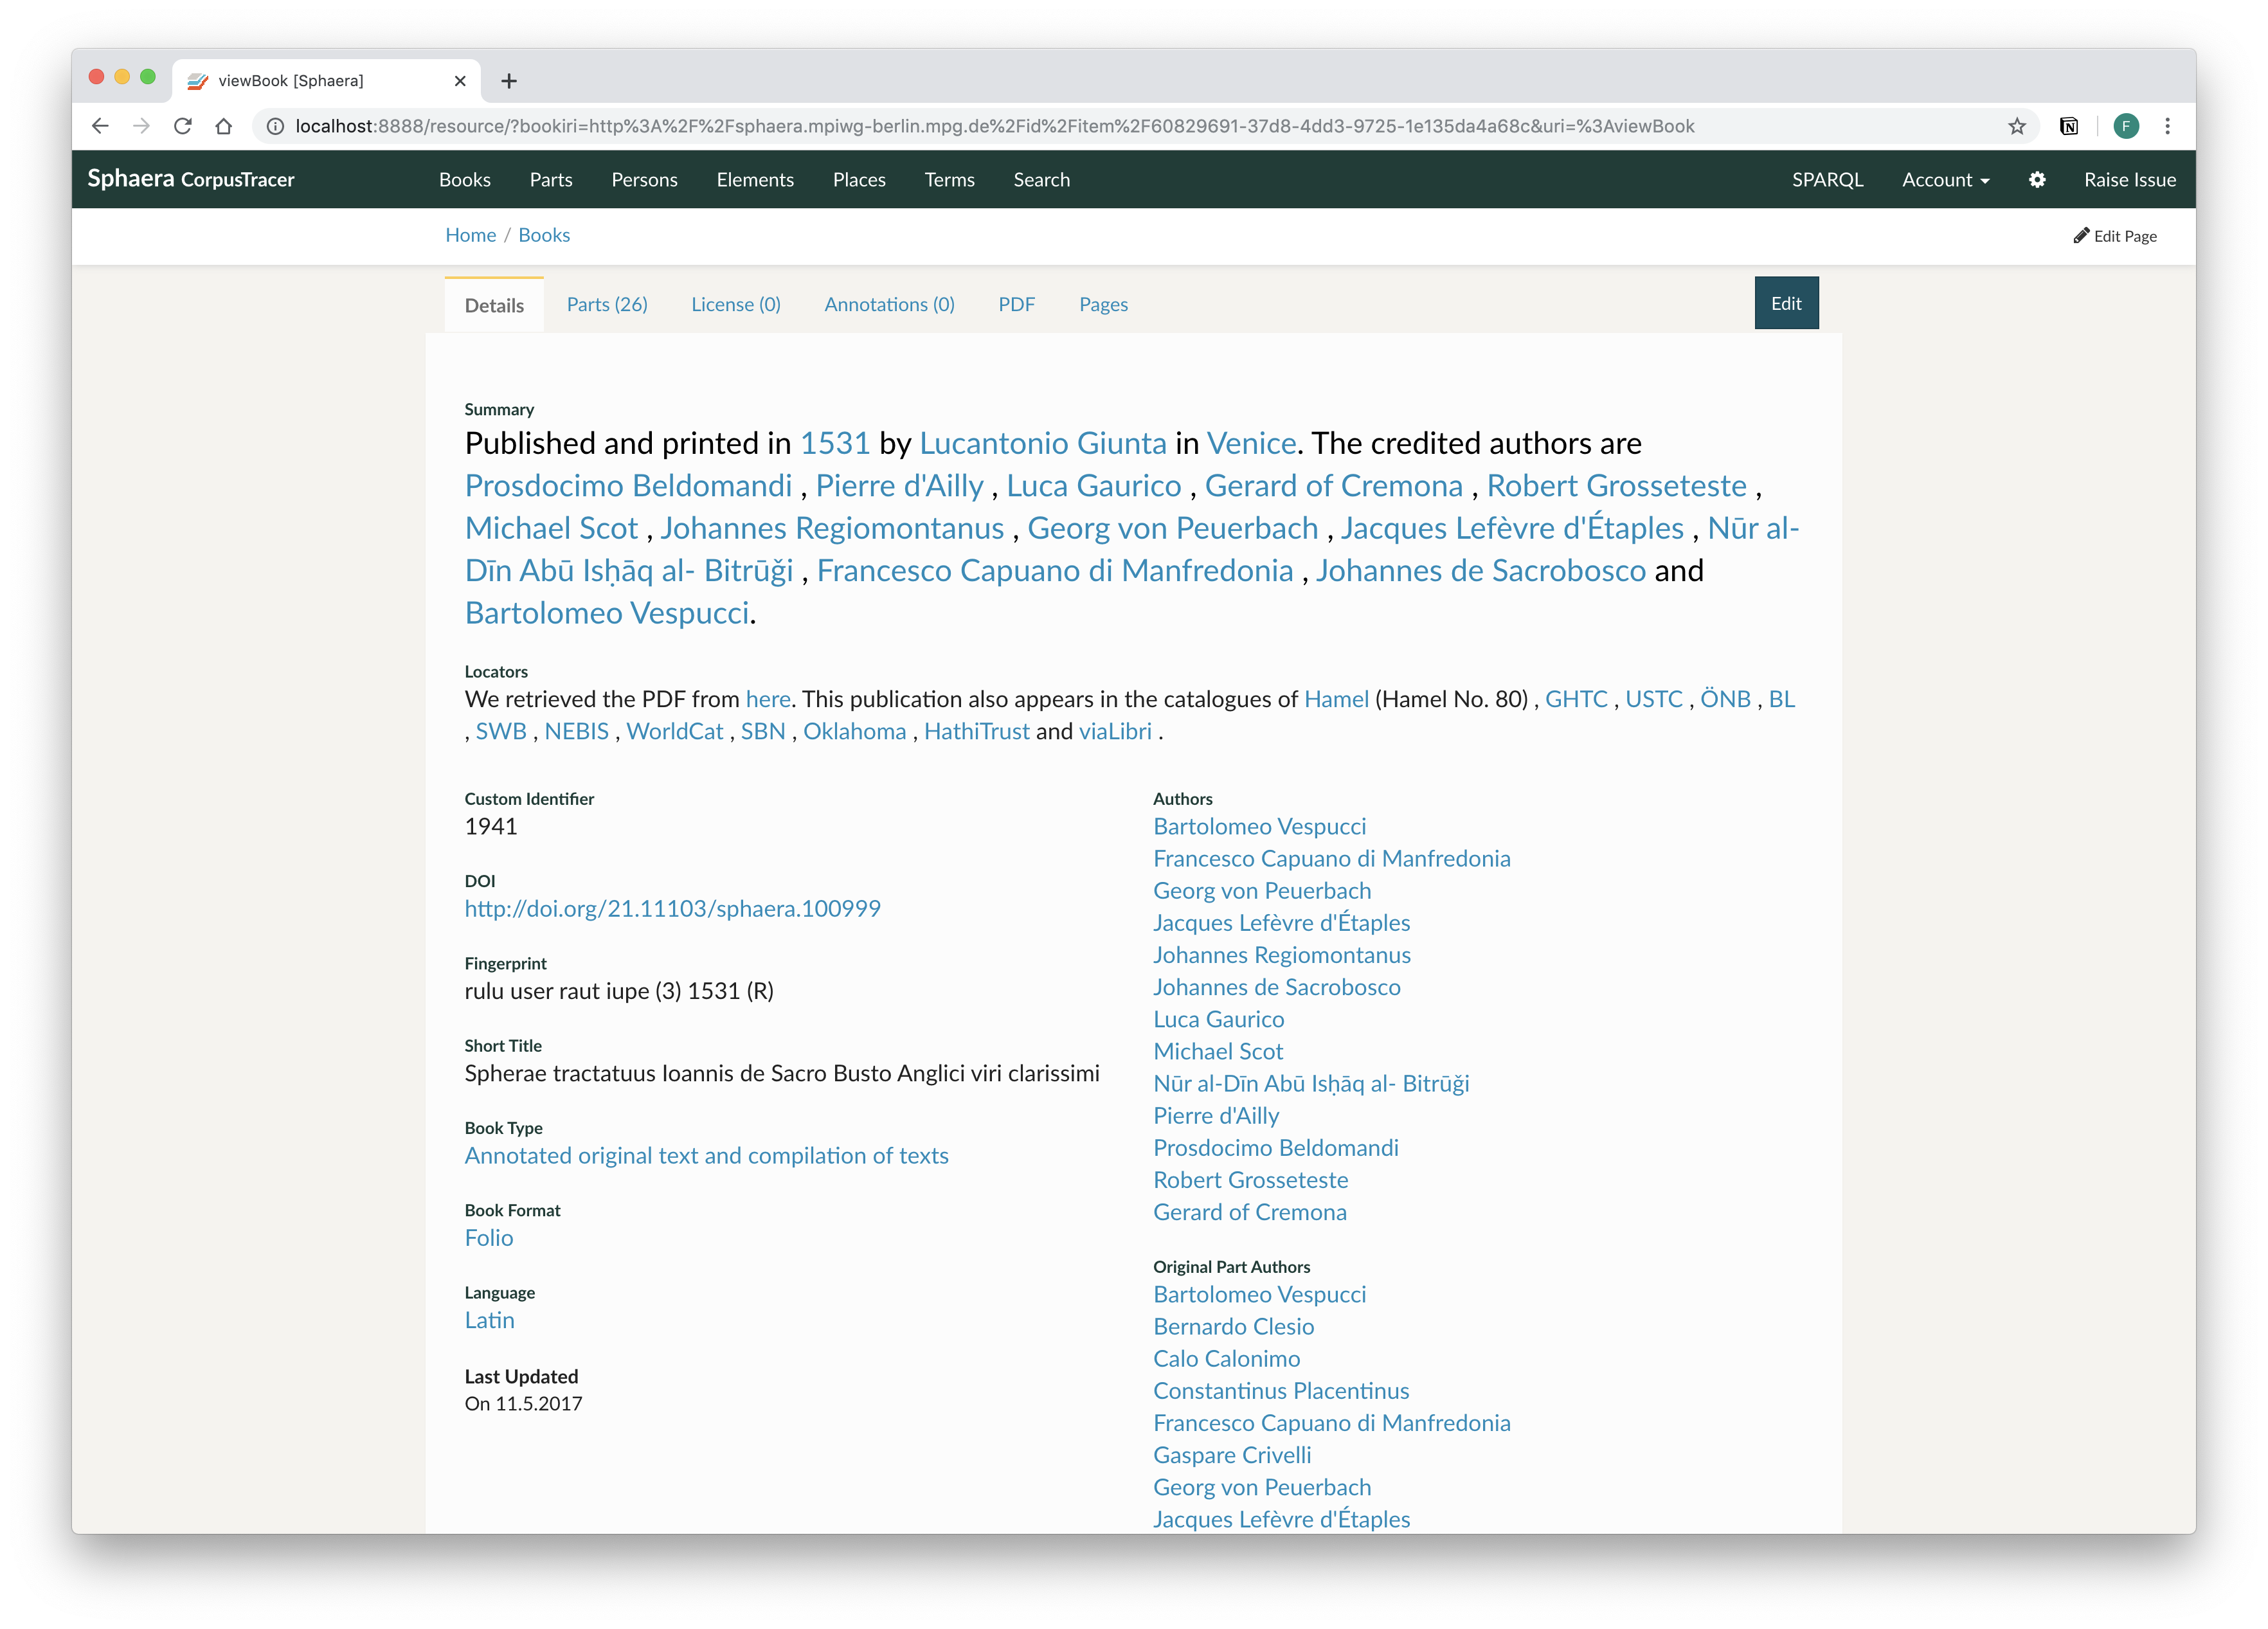
Task: Click the browser back arrow
Action: (99, 126)
